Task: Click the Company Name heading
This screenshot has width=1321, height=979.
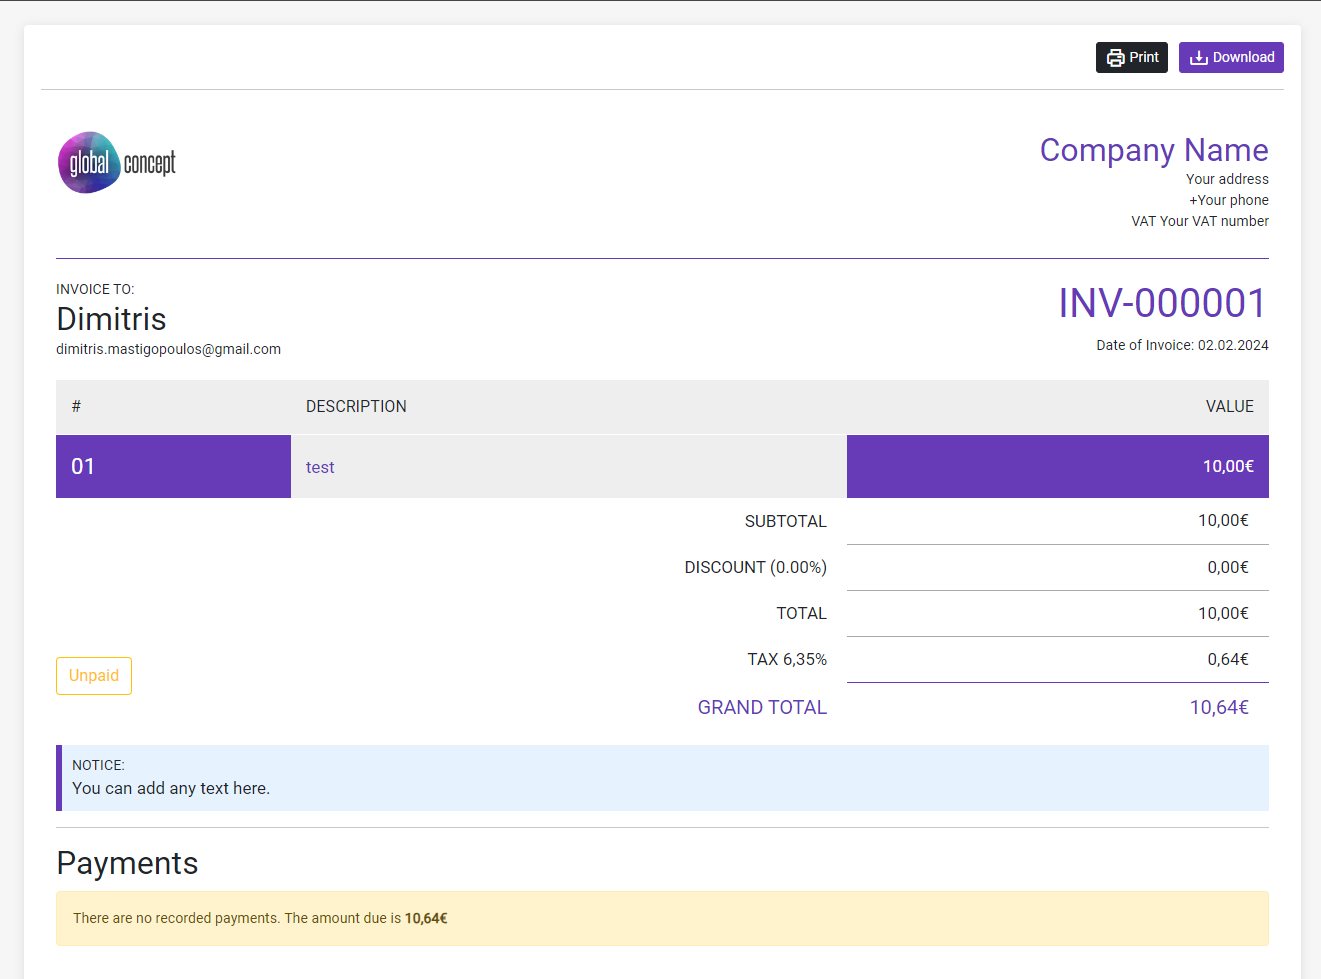Action: pos(1153,150)
